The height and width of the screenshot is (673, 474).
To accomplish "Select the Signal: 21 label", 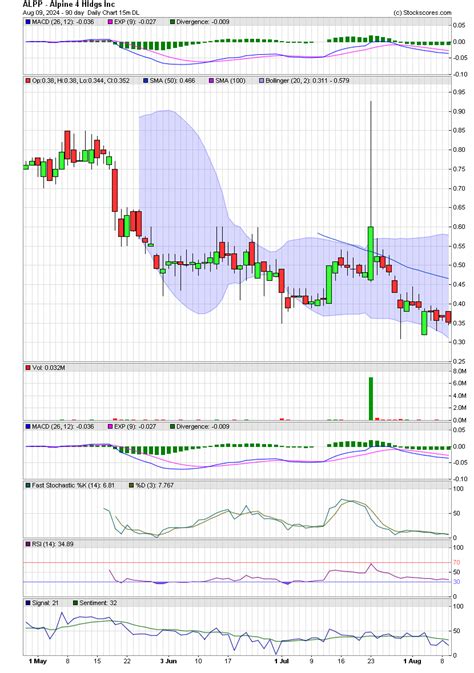I will pyautogui.click(x=45, y=603).
